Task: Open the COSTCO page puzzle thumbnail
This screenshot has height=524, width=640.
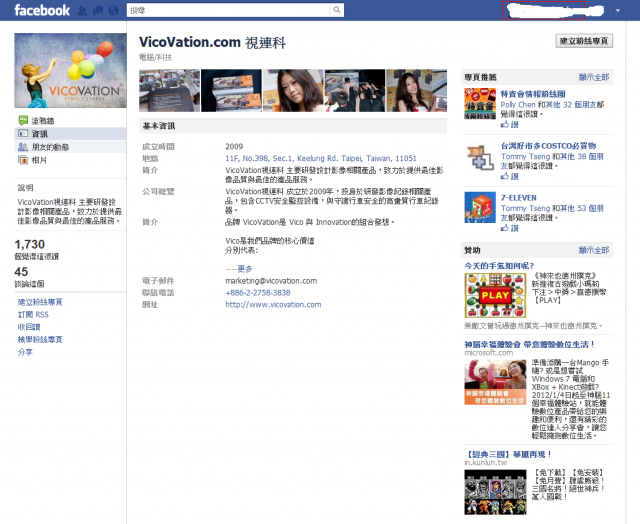Action: (x=480, y=157)
